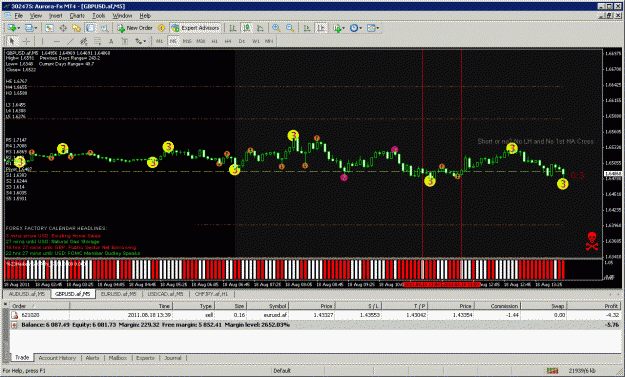The image size is (625, 377).
Task: Set timeframe to H4
Action: pyautogui.click(x=228, y=41)
